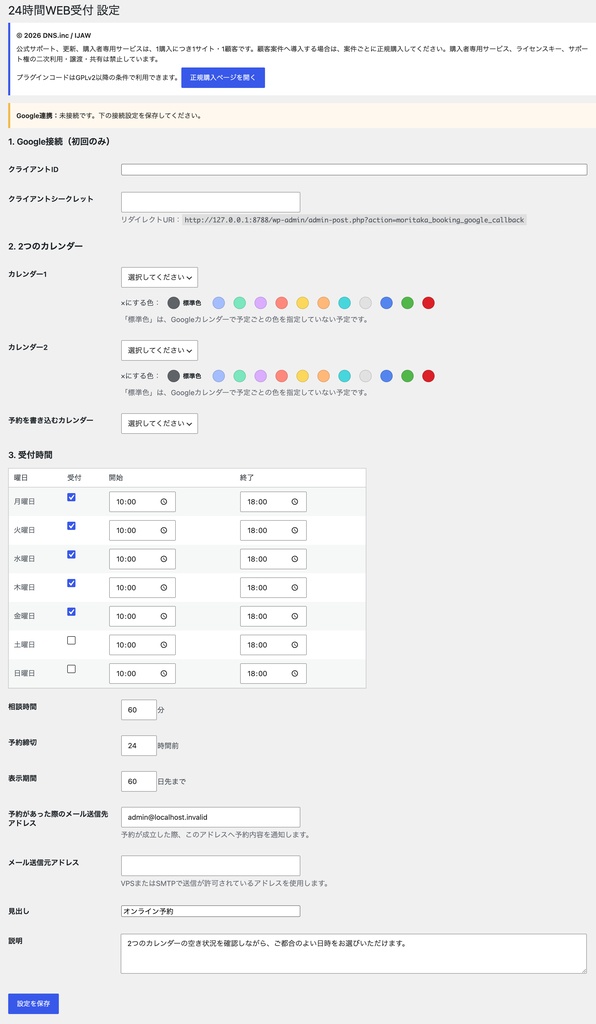Select green swatch for カレンダー2
This screenshot has height=1024, width=596.
407,376
